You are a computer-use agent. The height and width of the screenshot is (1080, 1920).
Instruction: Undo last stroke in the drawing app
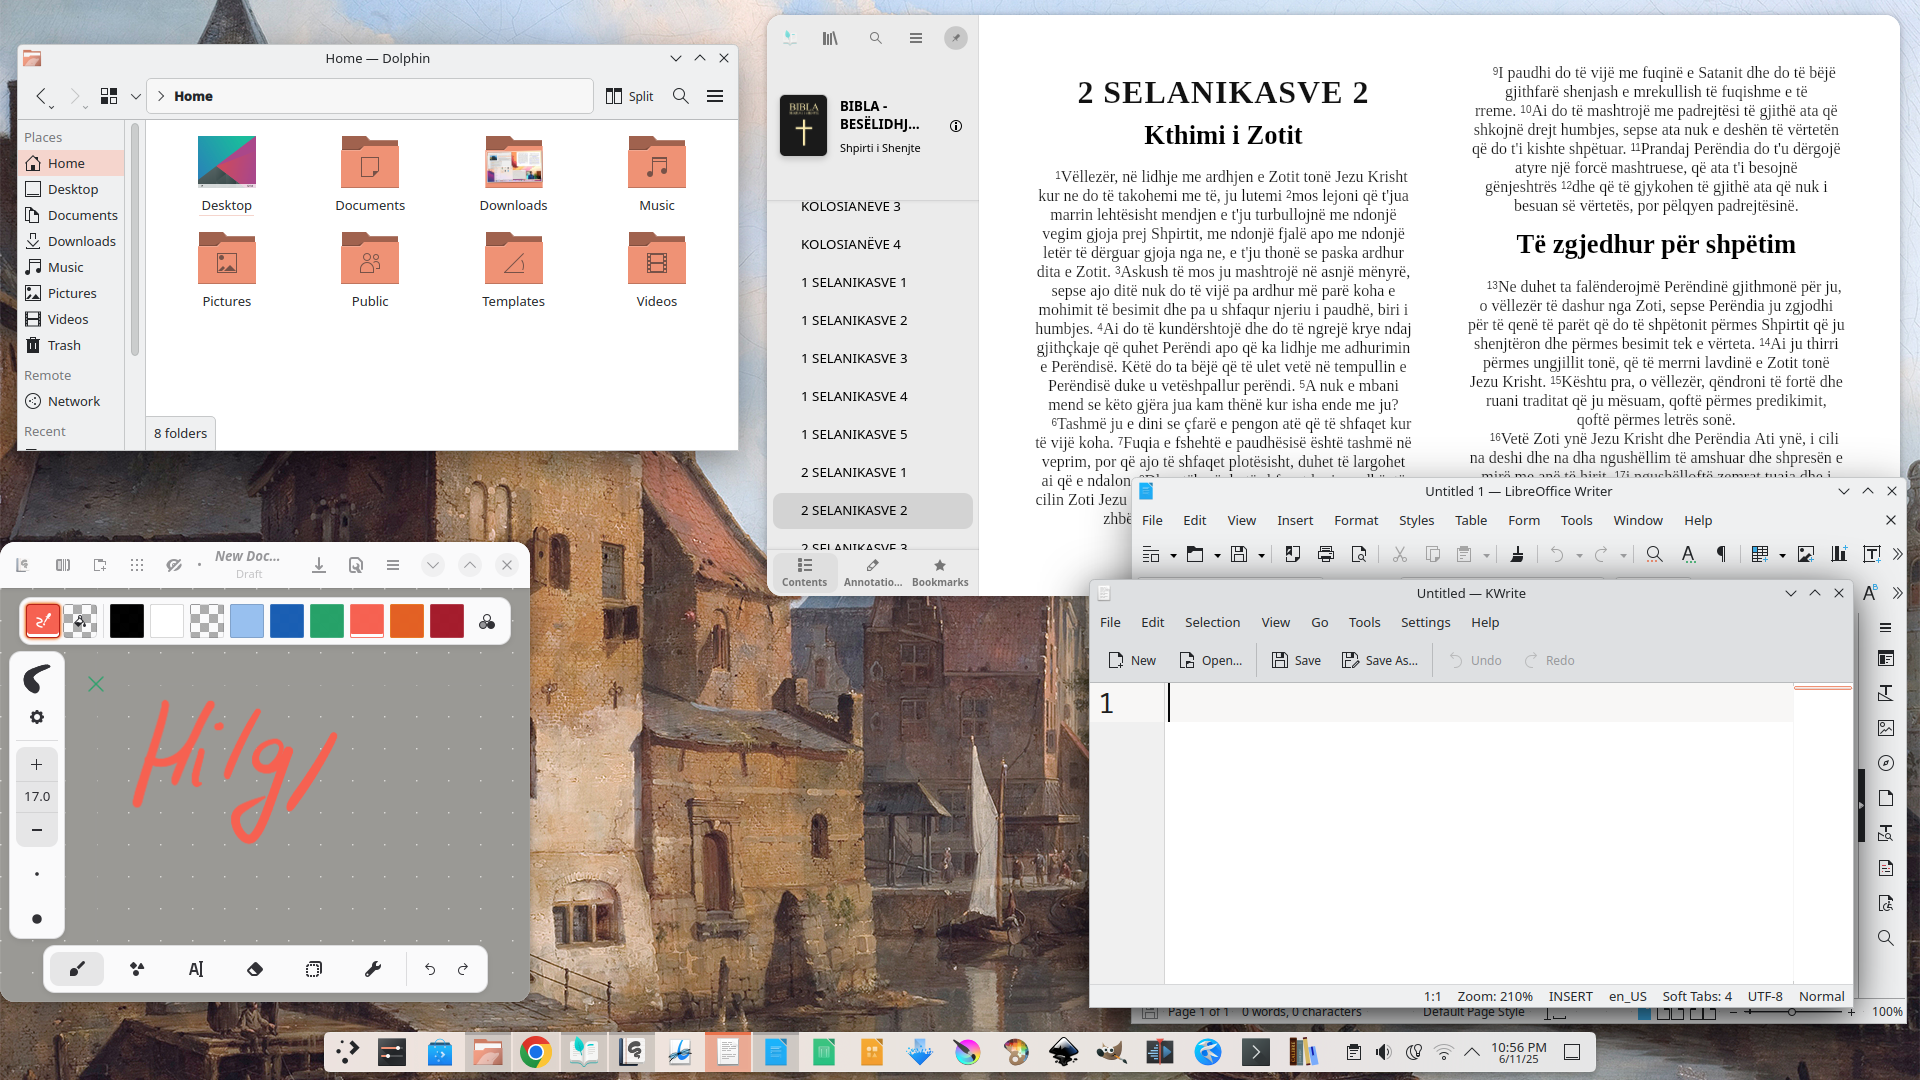(x=430, y=969)
